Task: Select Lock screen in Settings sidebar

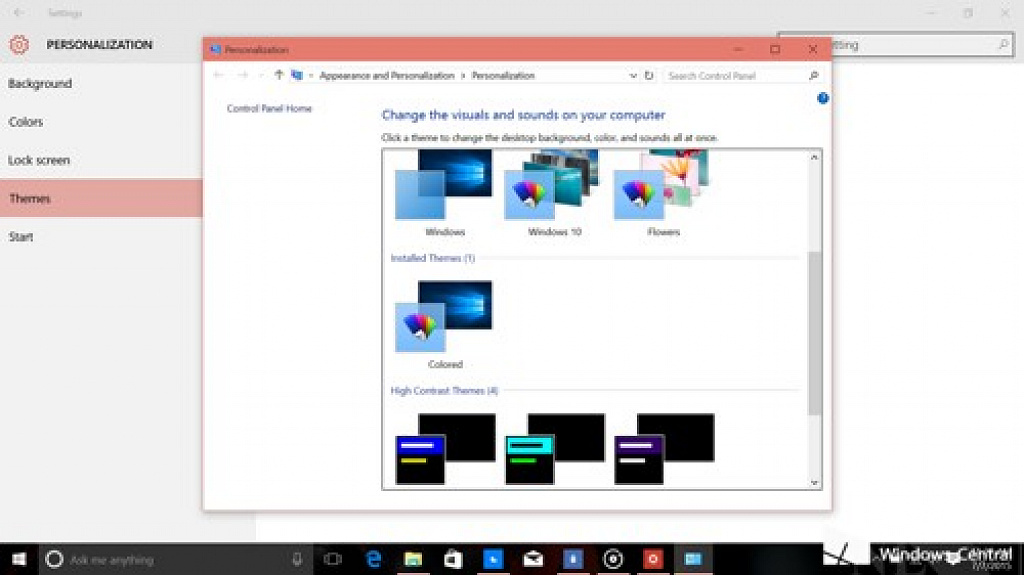Action: coord(39,160)
